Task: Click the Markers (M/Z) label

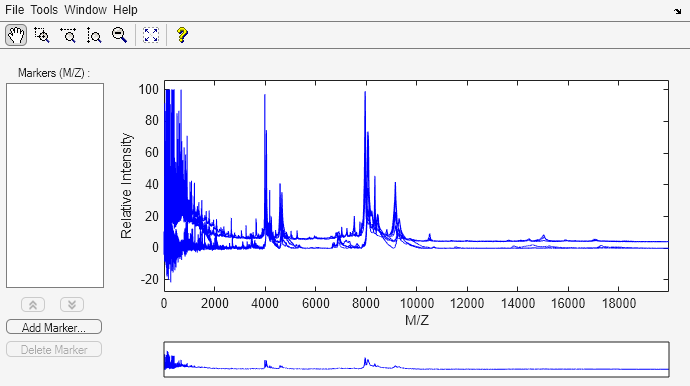Action: 54,73
